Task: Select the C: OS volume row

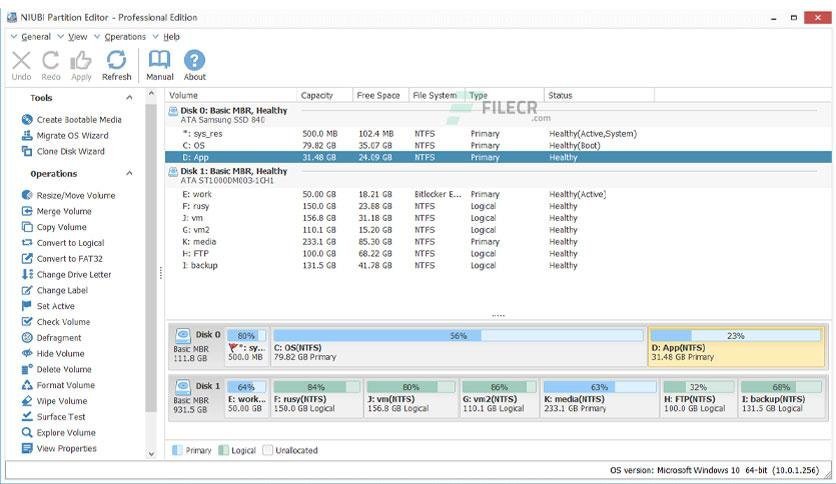Action: [498, 146]
